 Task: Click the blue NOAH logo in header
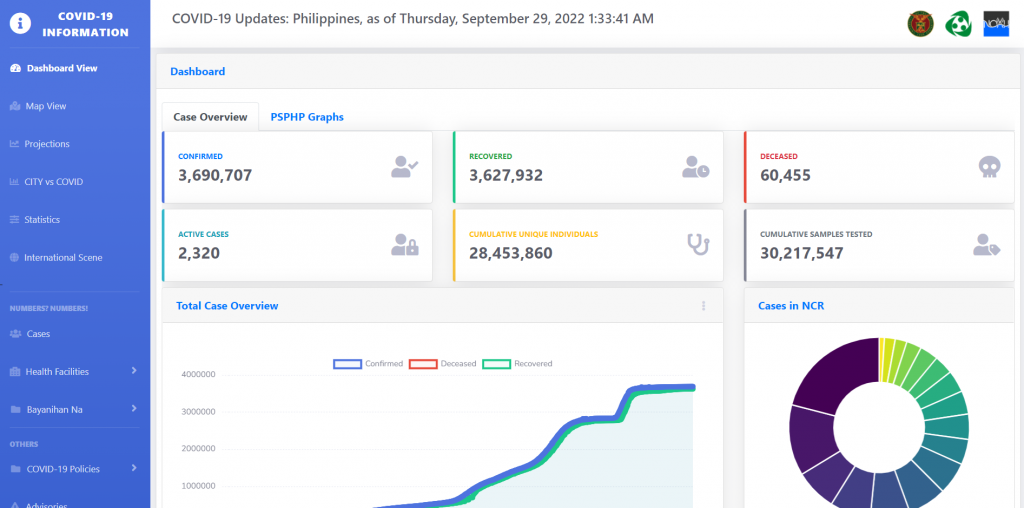pos(997,24)
